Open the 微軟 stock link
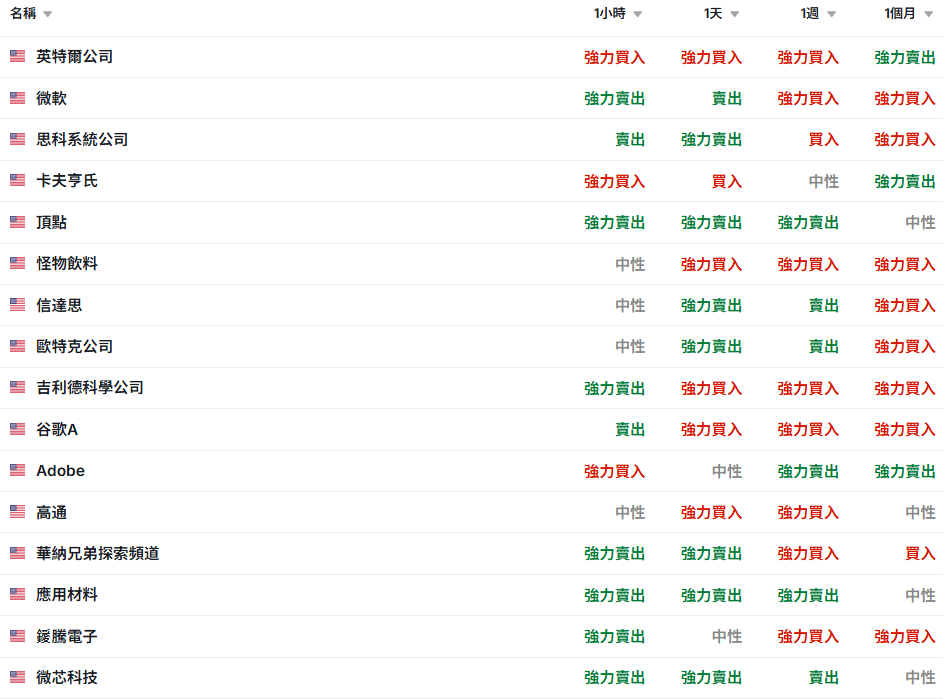947x699 pixels. (51, 98)
